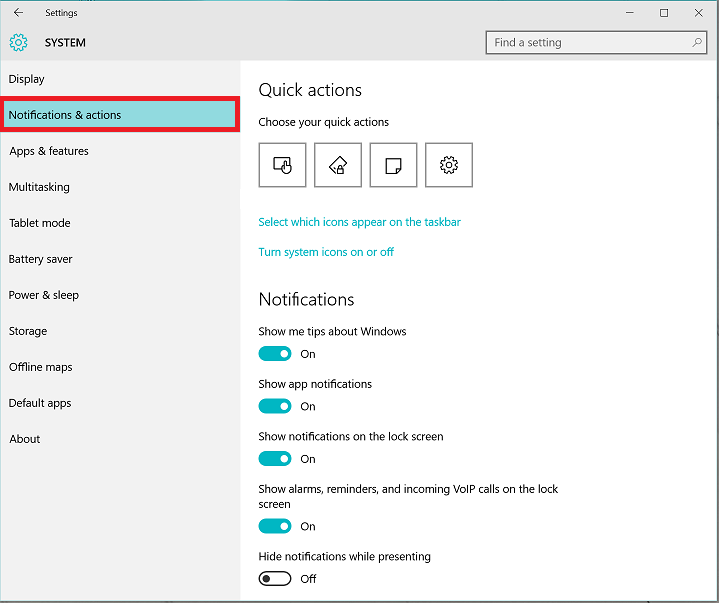The width and height of the screenshot is (719, 603).
Task: Turn off Show me tips about Windows
Action: click(x=275, y=354)
